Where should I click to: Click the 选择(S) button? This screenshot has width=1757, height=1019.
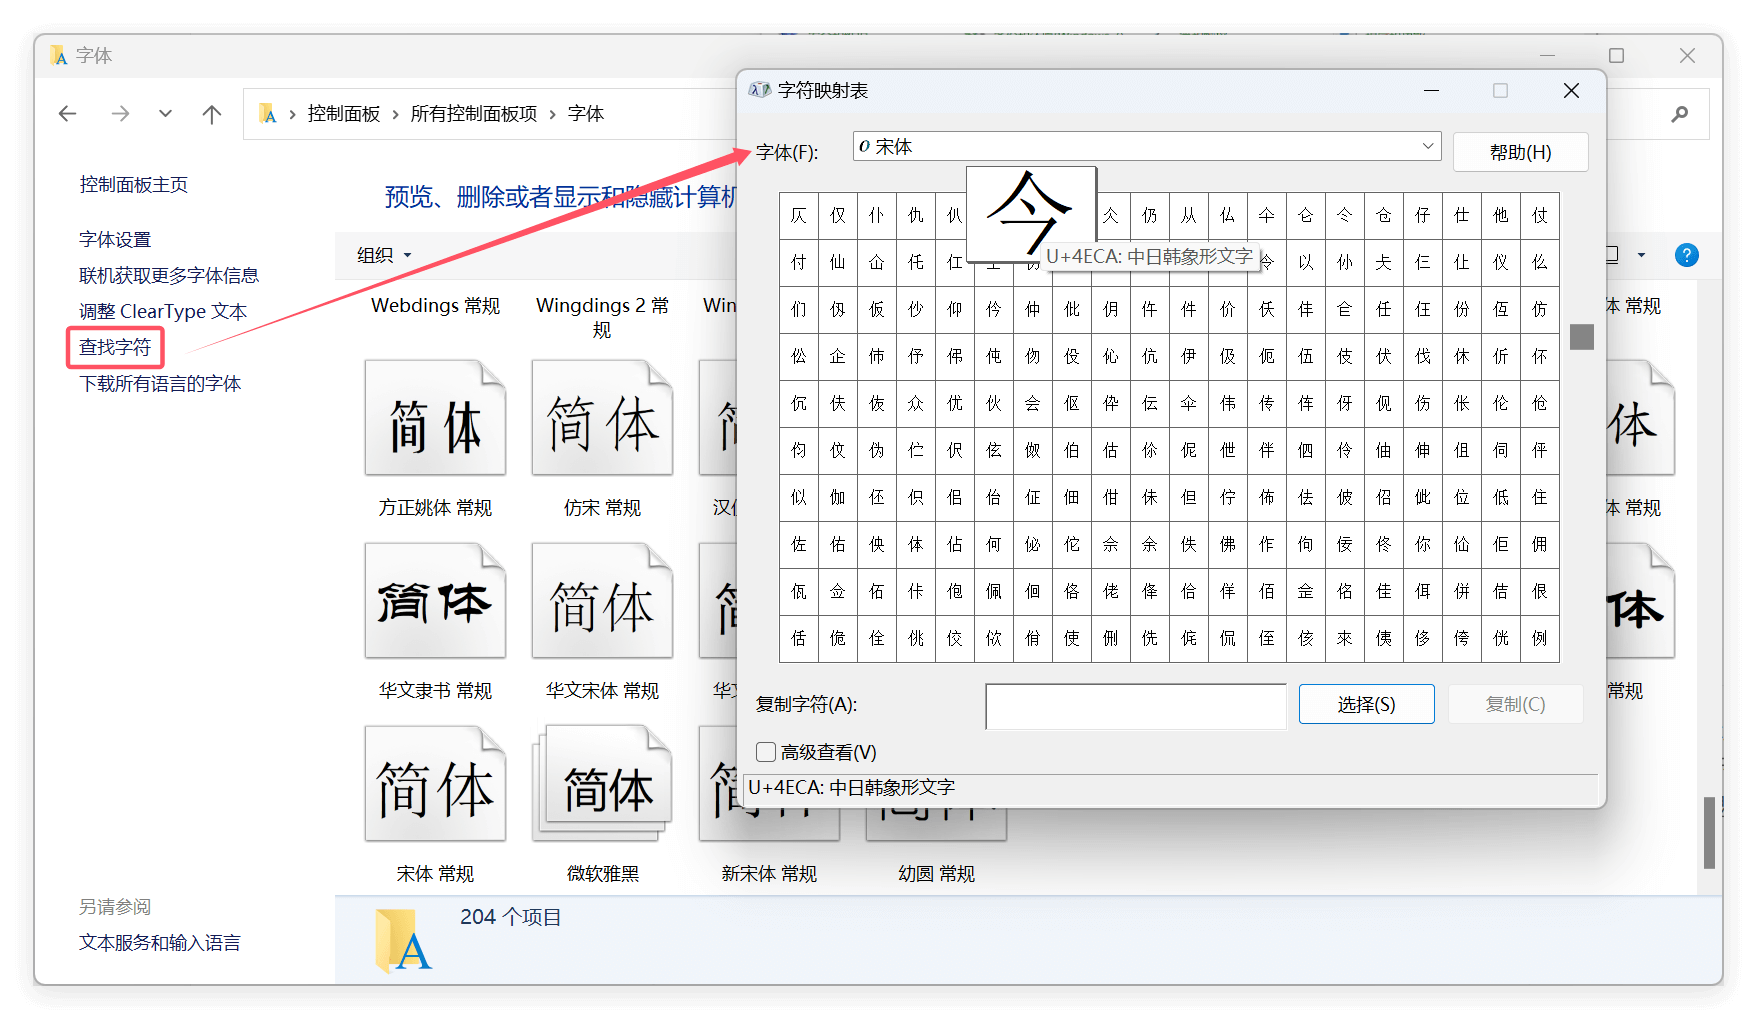tap(1366, 704)
